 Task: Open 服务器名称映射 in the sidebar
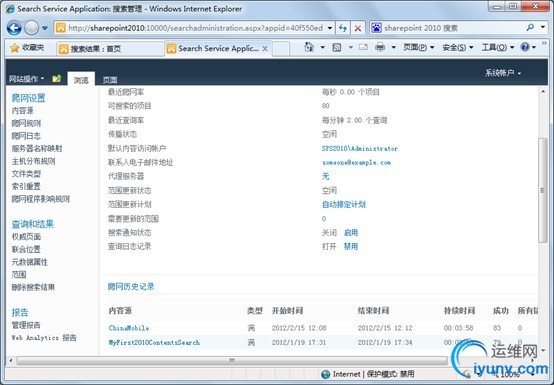37,148
